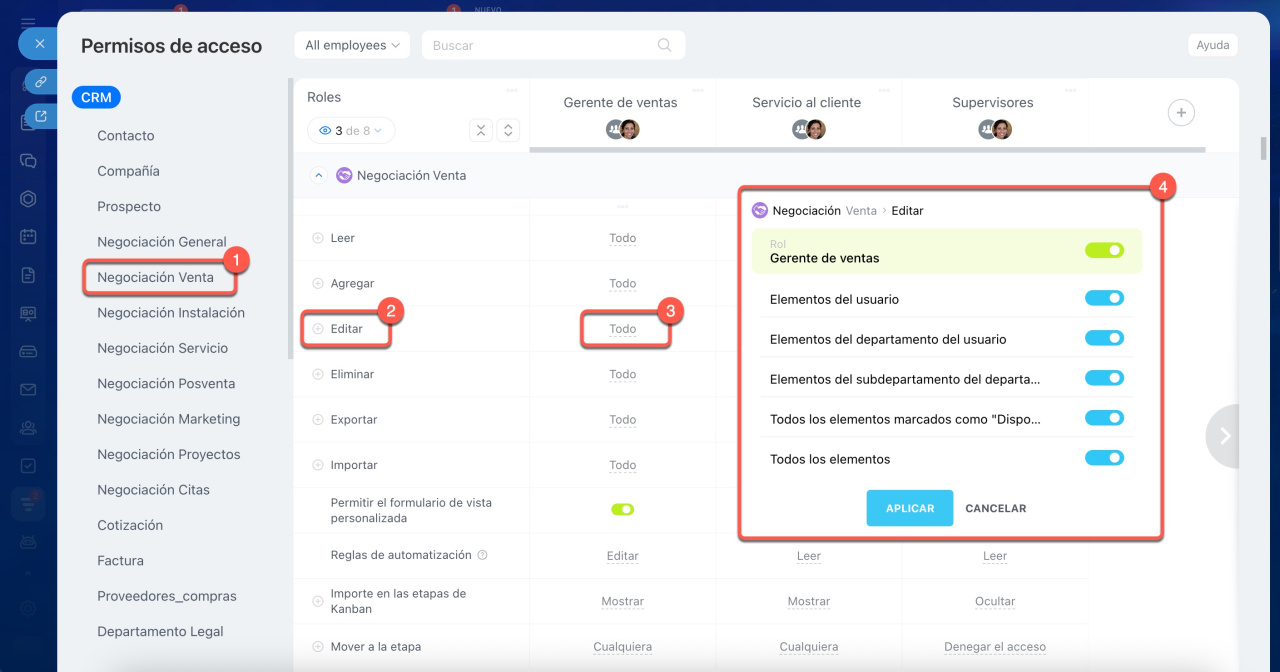The height and width of the screenshot is (672, 1280).
Task: Click the magnifier icon in the Buscar field
Action: coord(665,45)
